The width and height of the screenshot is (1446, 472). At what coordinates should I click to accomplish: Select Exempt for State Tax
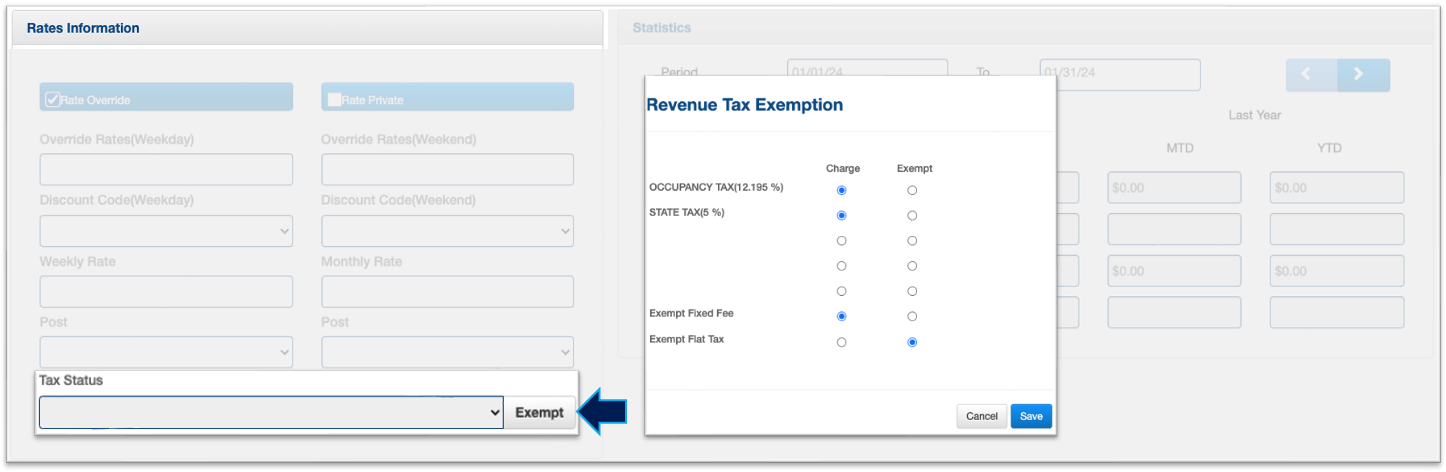(912, 215)
